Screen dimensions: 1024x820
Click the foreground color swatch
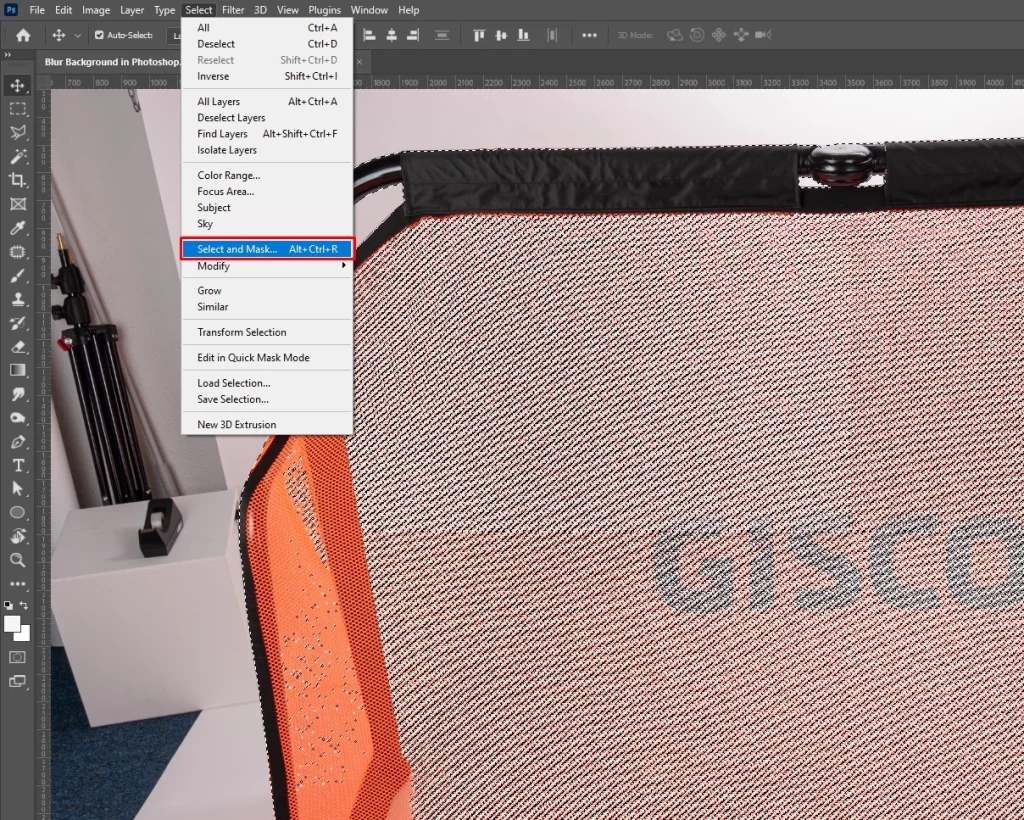[x=14, y=624]
